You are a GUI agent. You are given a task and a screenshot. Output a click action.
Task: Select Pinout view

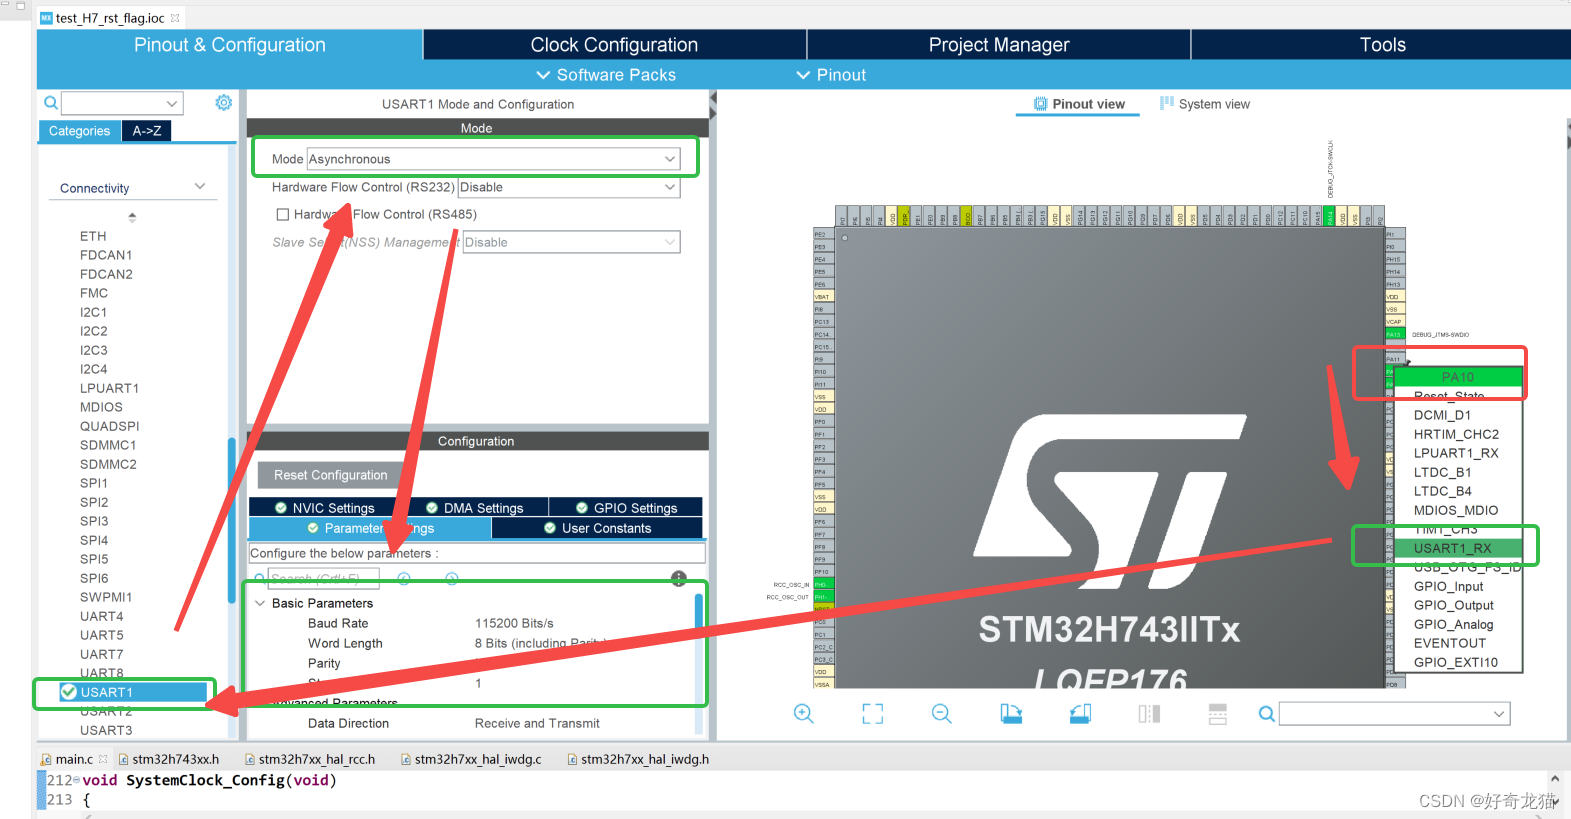pos(1078,104)
